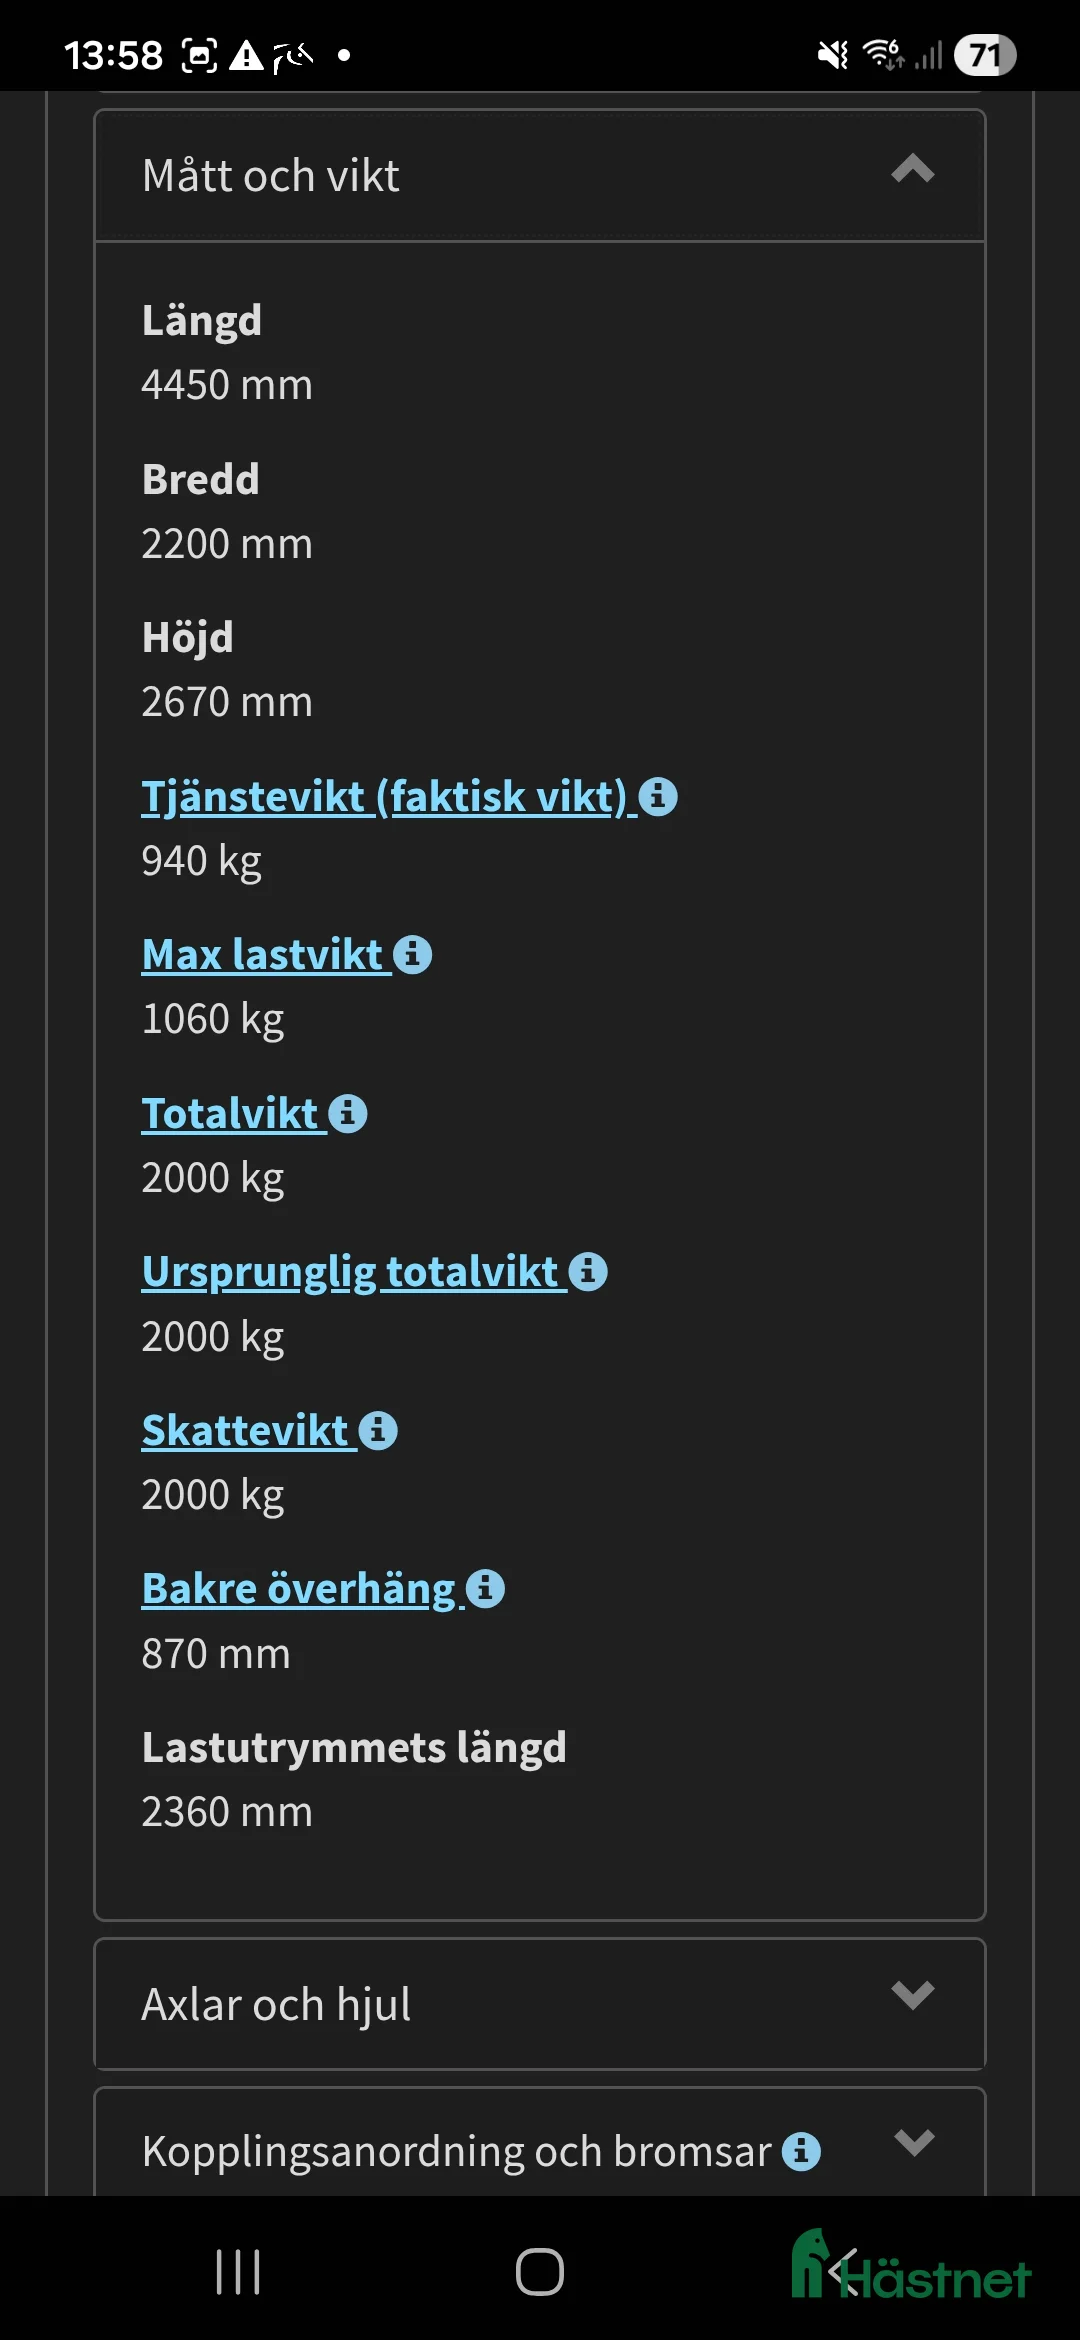Screen dimensions: 1080x2340
Task: Tap the Mått och vikt header title
Action: point(270,176)
